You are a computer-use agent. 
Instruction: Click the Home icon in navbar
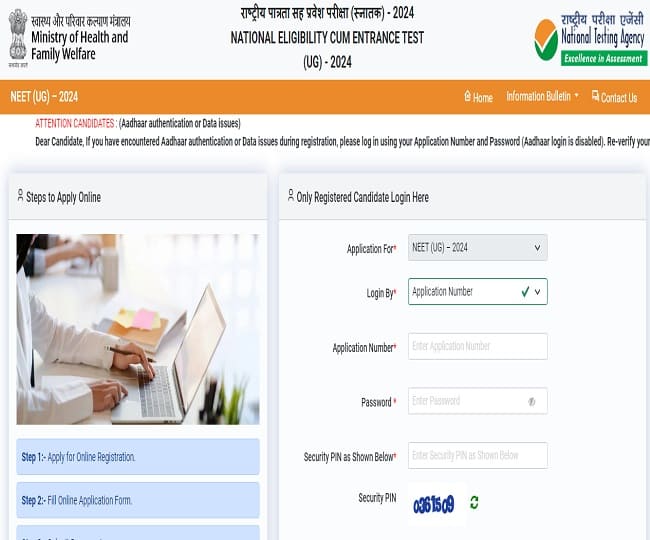[x=468, y=97]
